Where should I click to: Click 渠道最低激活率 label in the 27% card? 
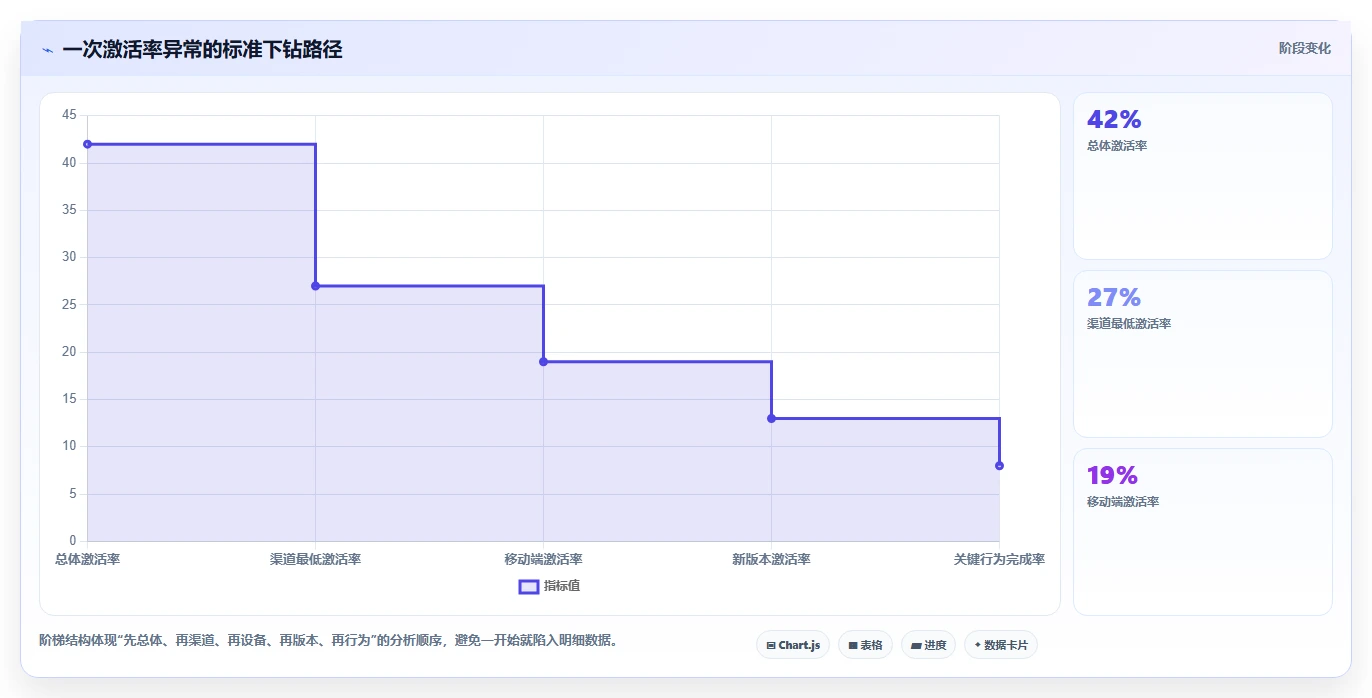tap(1129, 324)
